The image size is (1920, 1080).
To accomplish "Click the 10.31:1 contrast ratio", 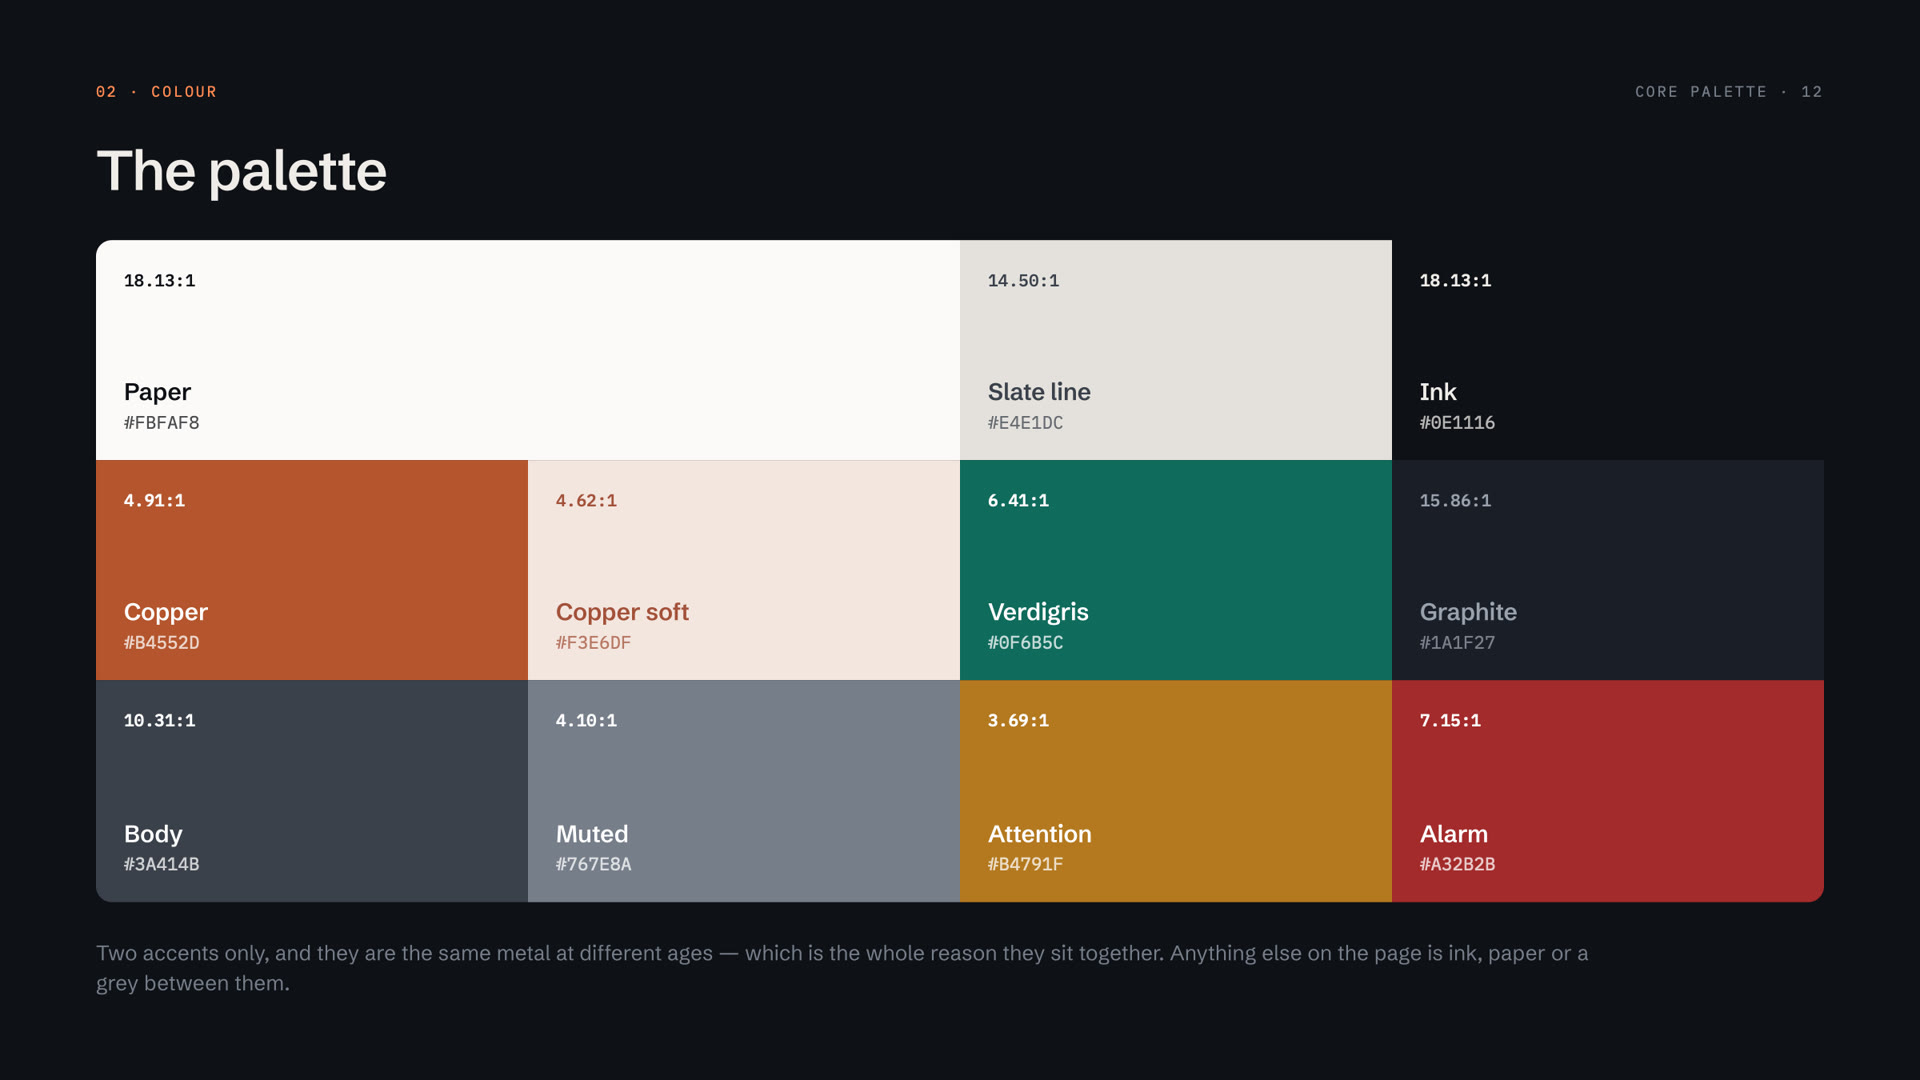I will tap(159, 721).
